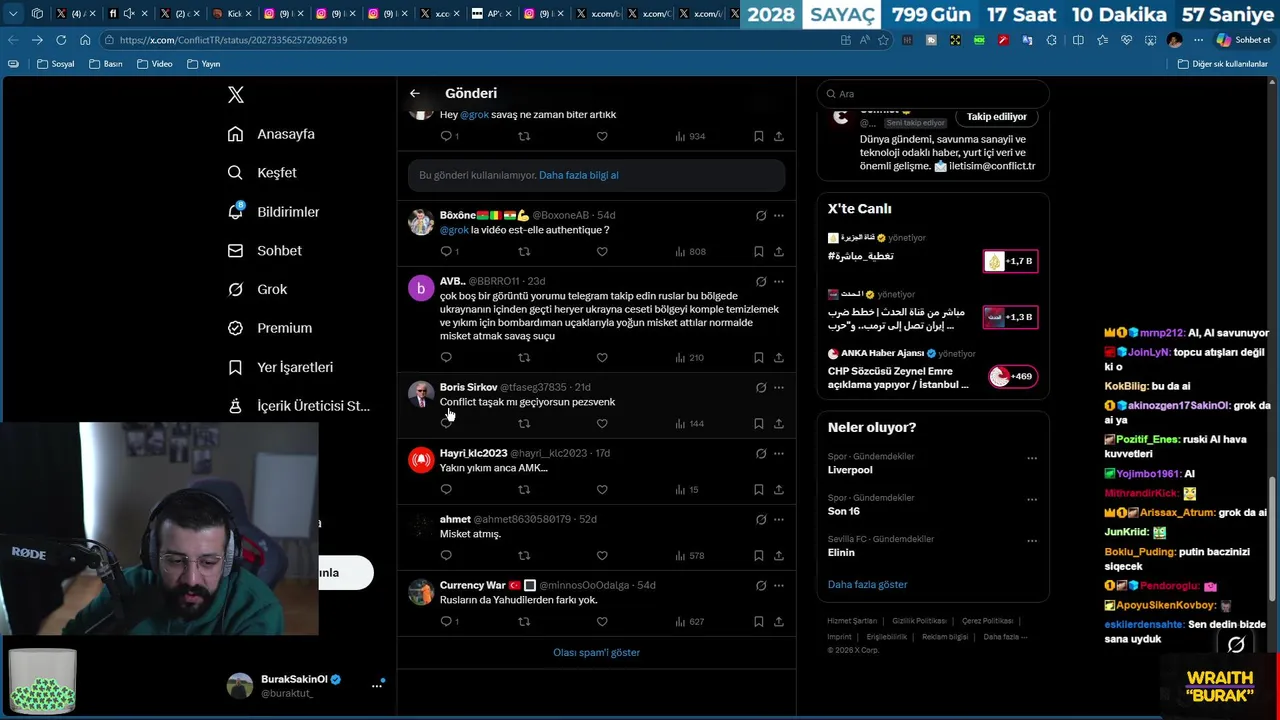The image size is (1280, 720).
Task: Open more options for Son 16 trend
Action: (x=1032, y=500)
